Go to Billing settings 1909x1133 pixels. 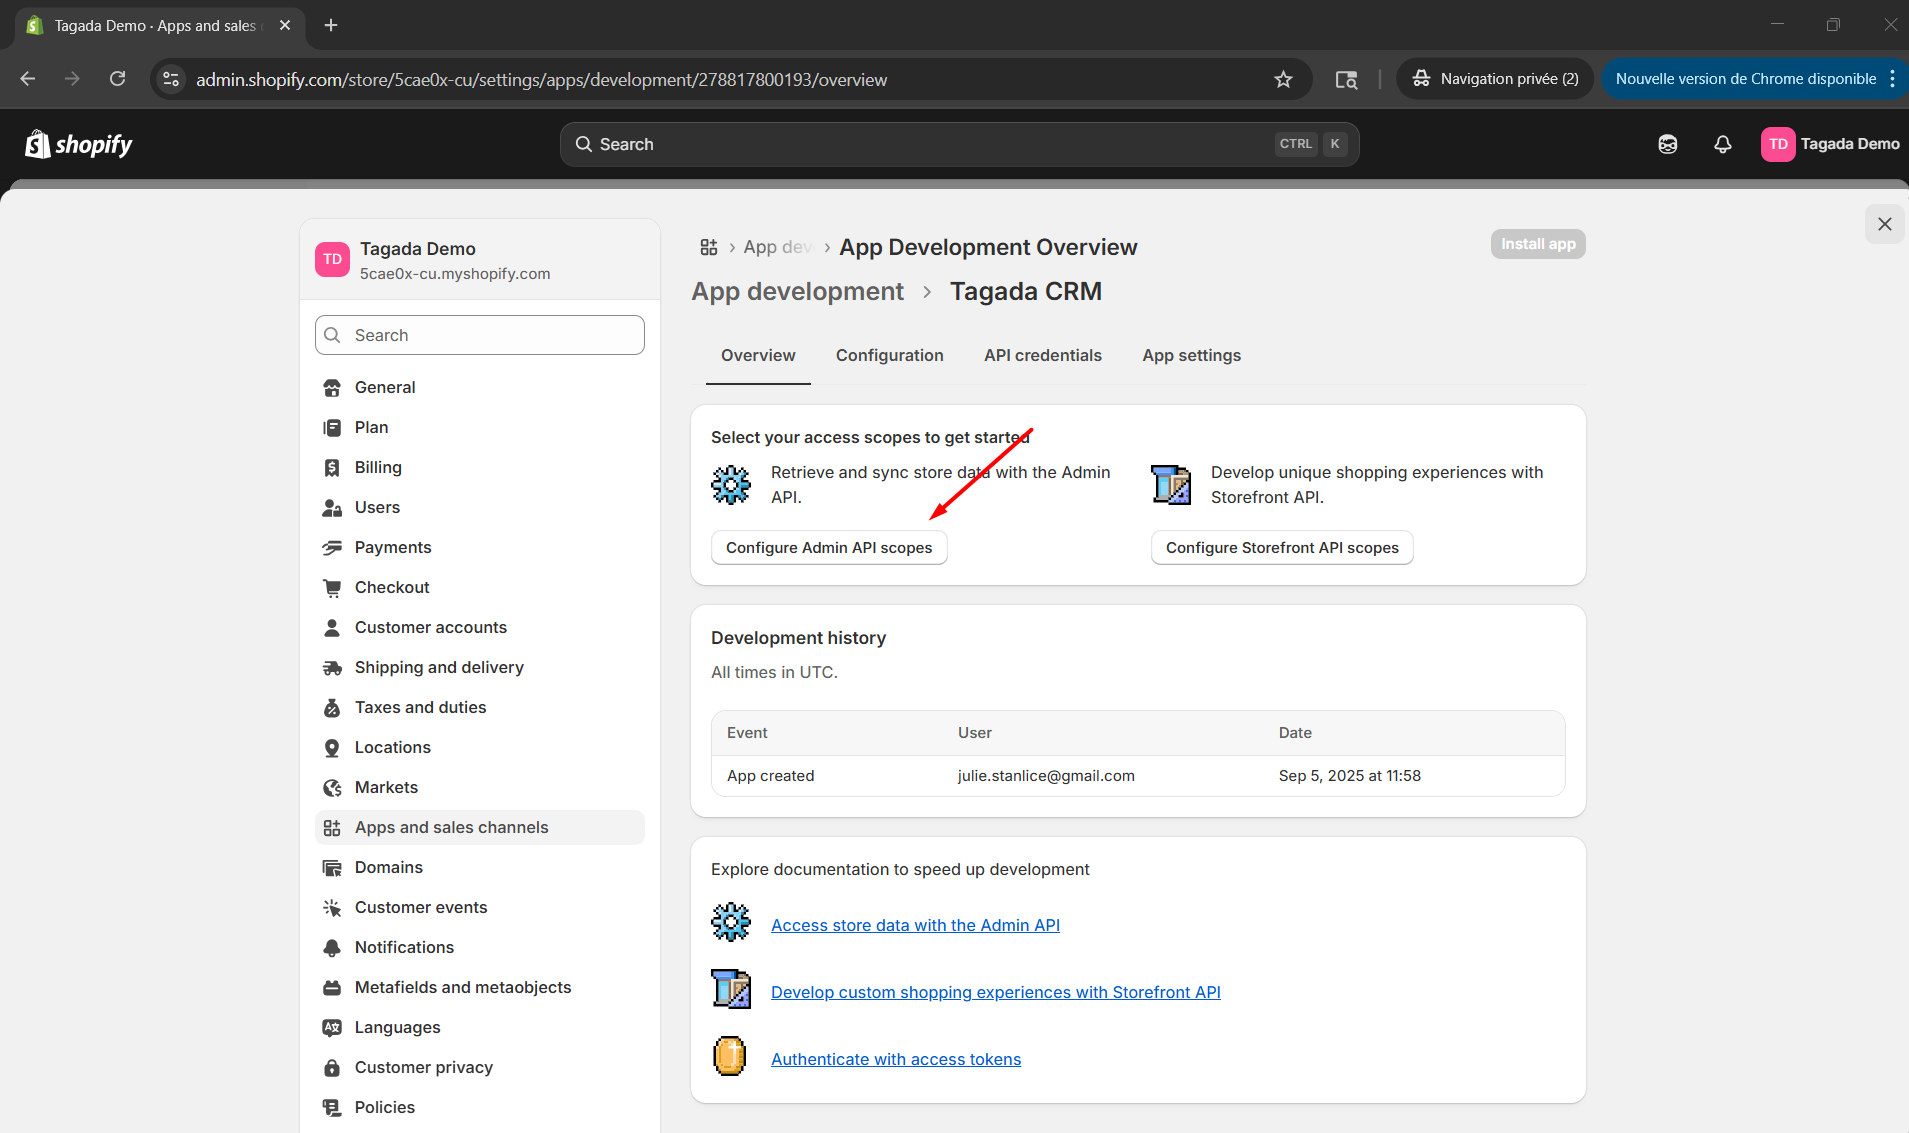click(x=480, y=467)
